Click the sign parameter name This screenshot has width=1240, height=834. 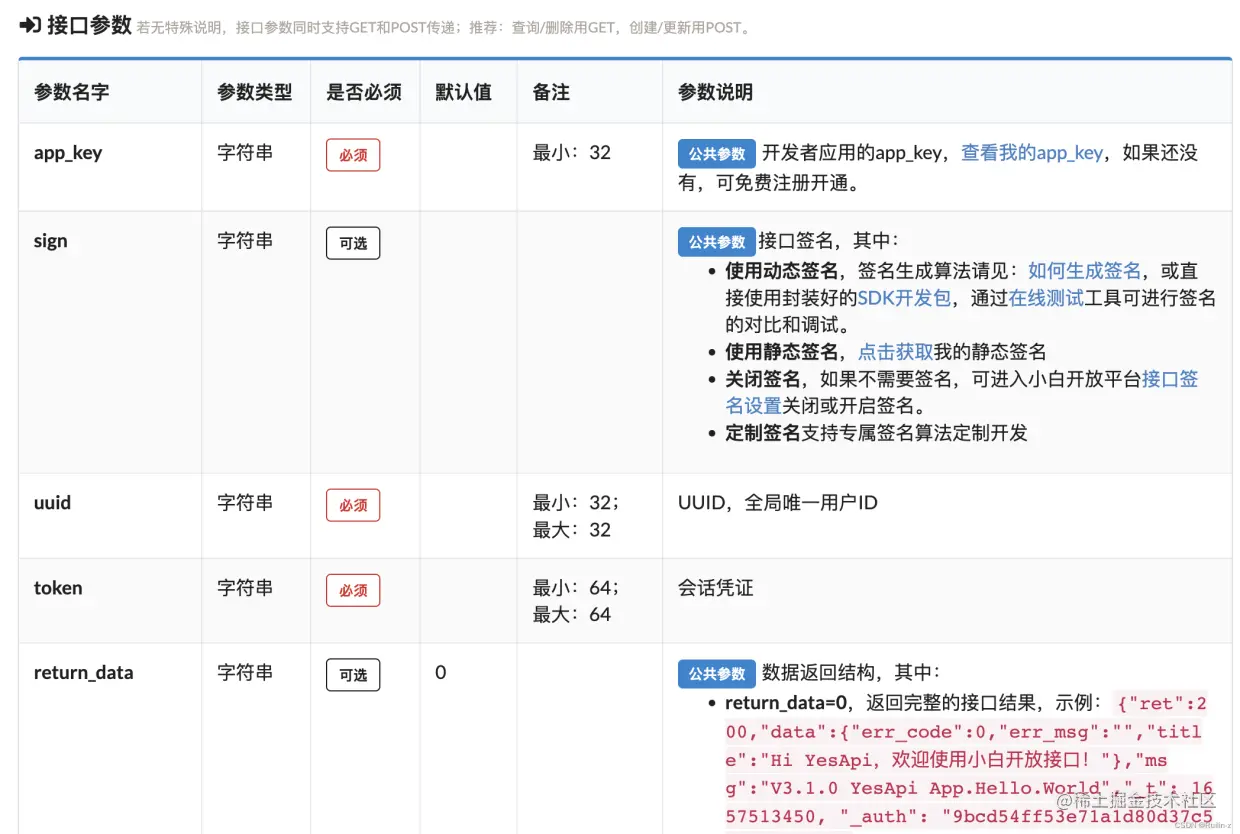(x=51, y=241)
